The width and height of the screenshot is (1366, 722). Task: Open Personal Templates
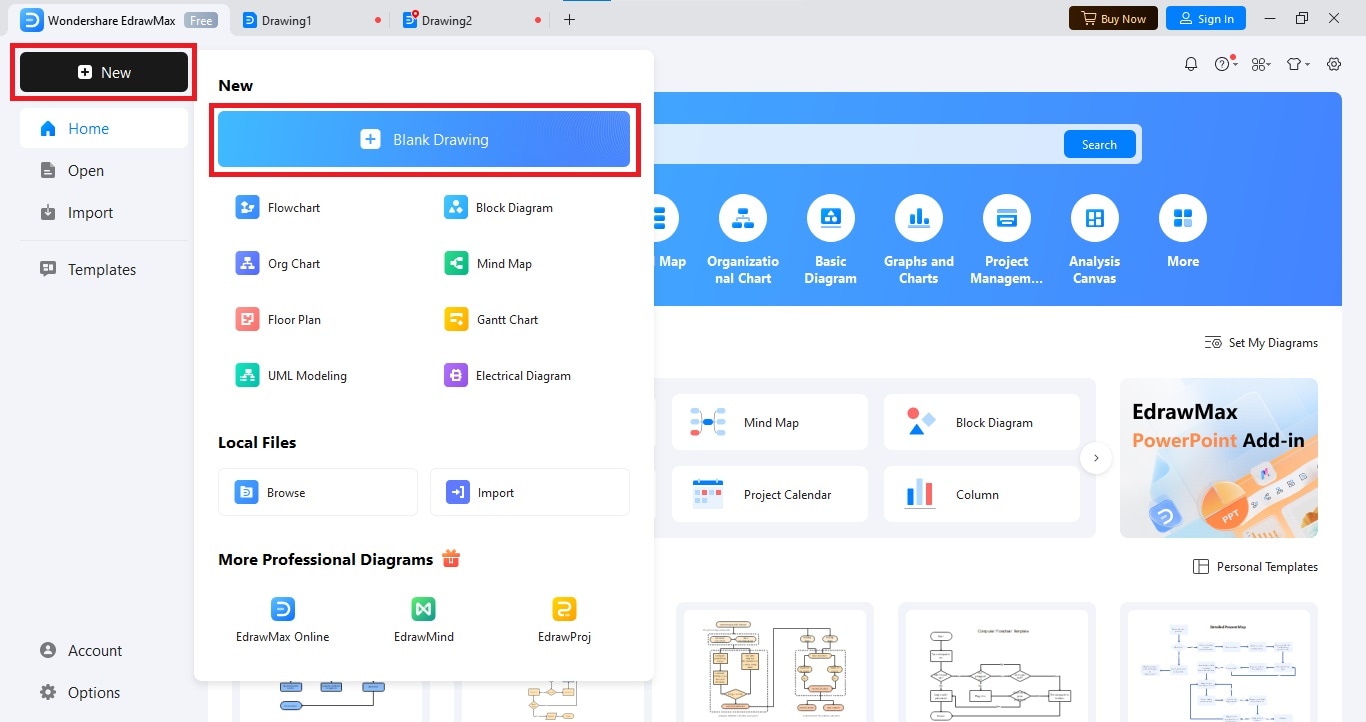[1256, 566]
